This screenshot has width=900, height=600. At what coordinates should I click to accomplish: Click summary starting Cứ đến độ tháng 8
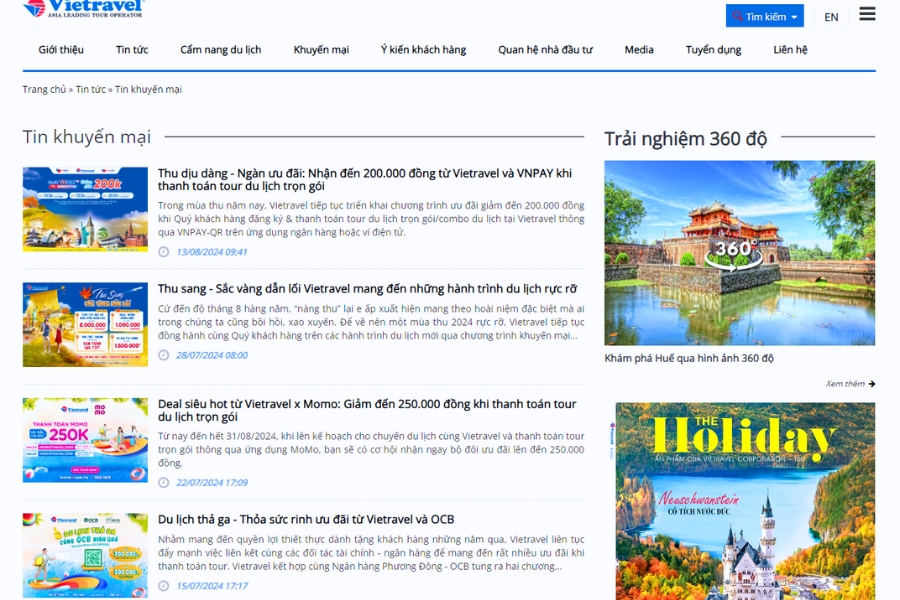(x=371, y=322)
